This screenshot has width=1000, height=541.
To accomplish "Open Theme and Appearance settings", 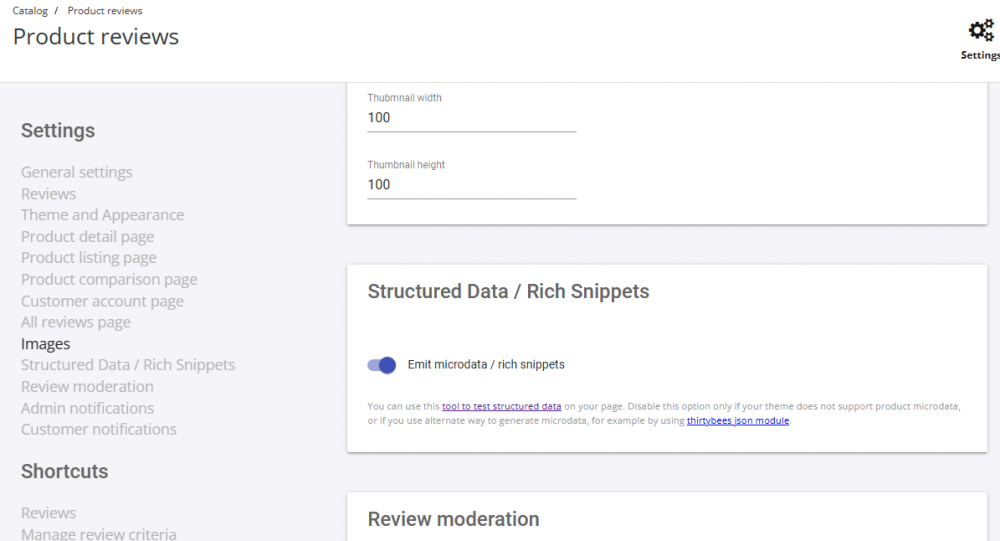I will pyautogui.click(x=102, y=215).
